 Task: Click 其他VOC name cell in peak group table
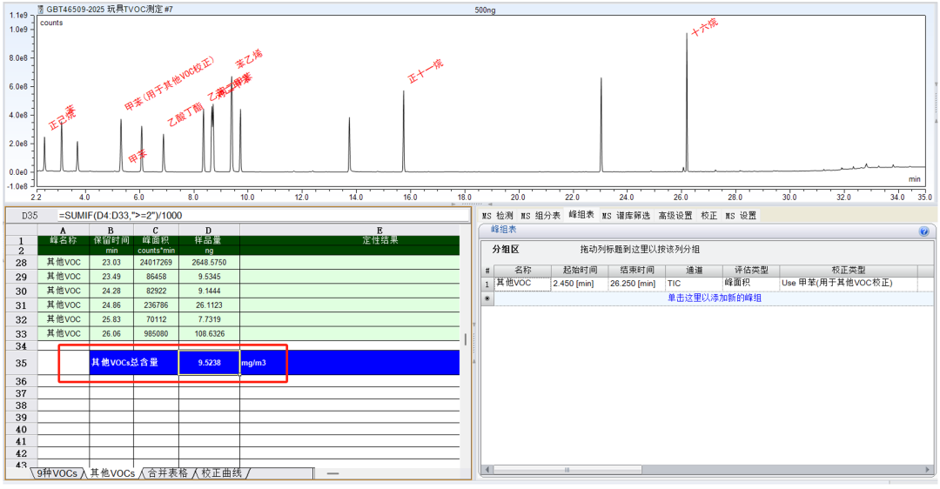click(x=522, y=283)
